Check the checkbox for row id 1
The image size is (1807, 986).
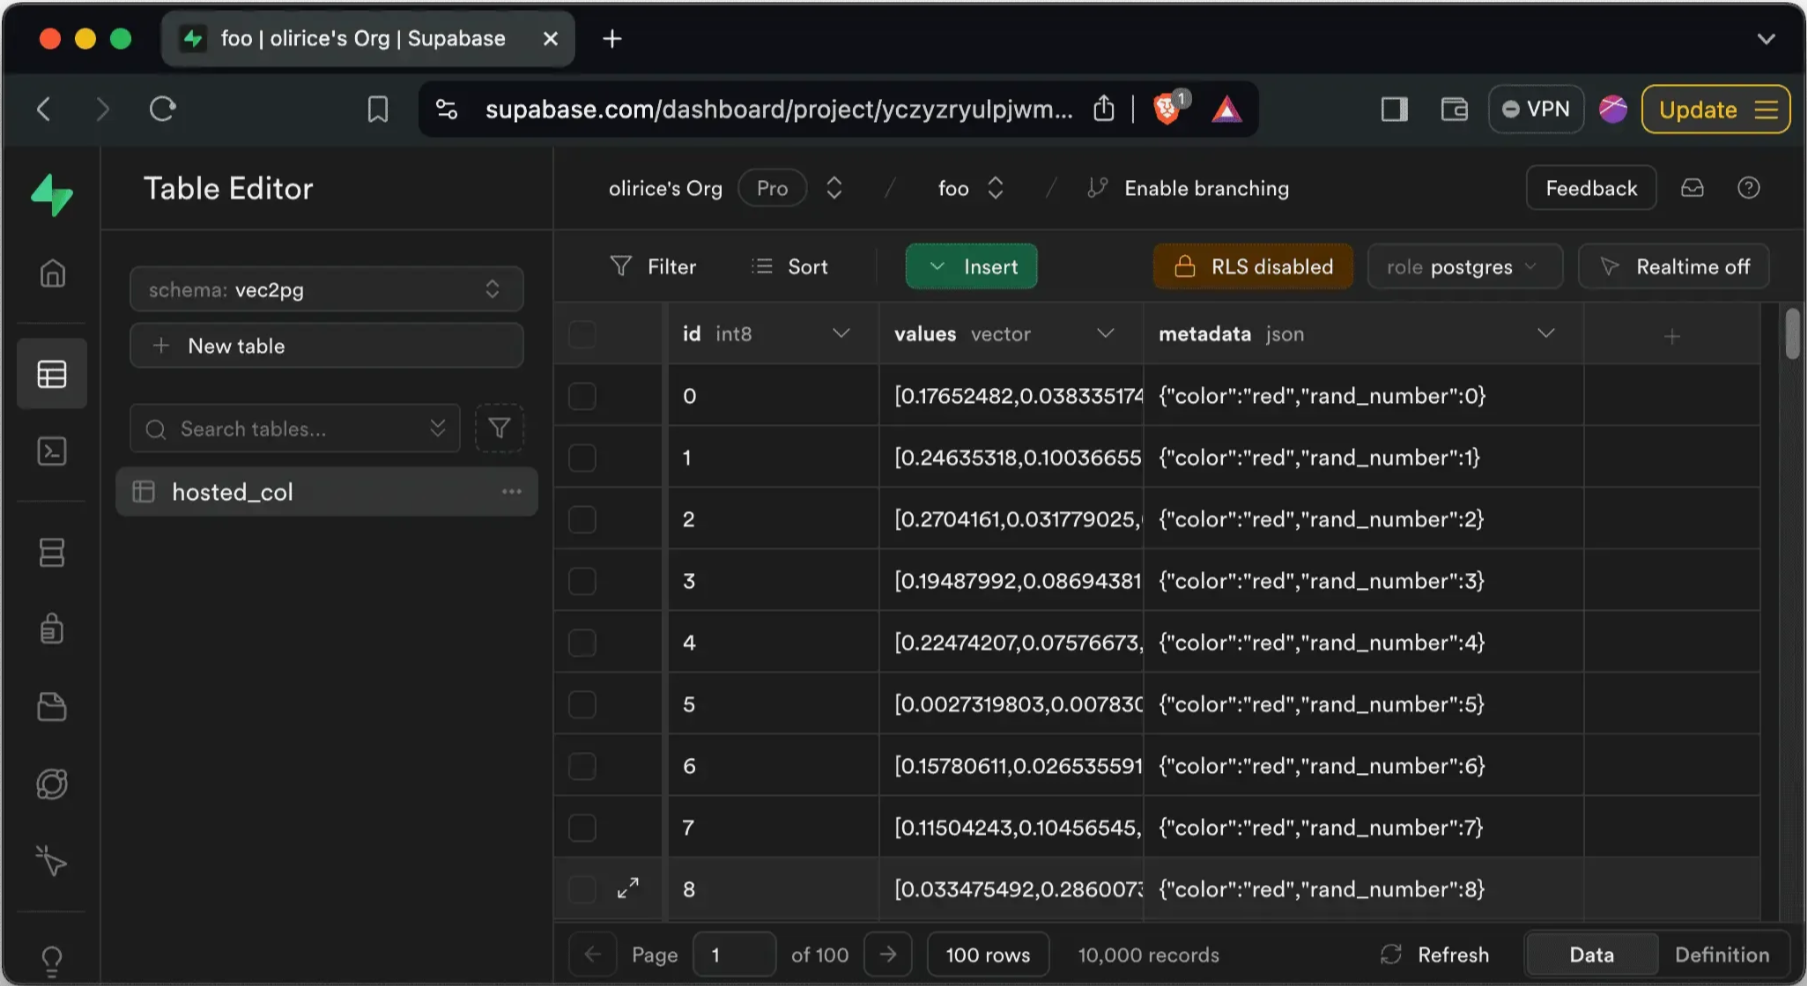[582, 458]
